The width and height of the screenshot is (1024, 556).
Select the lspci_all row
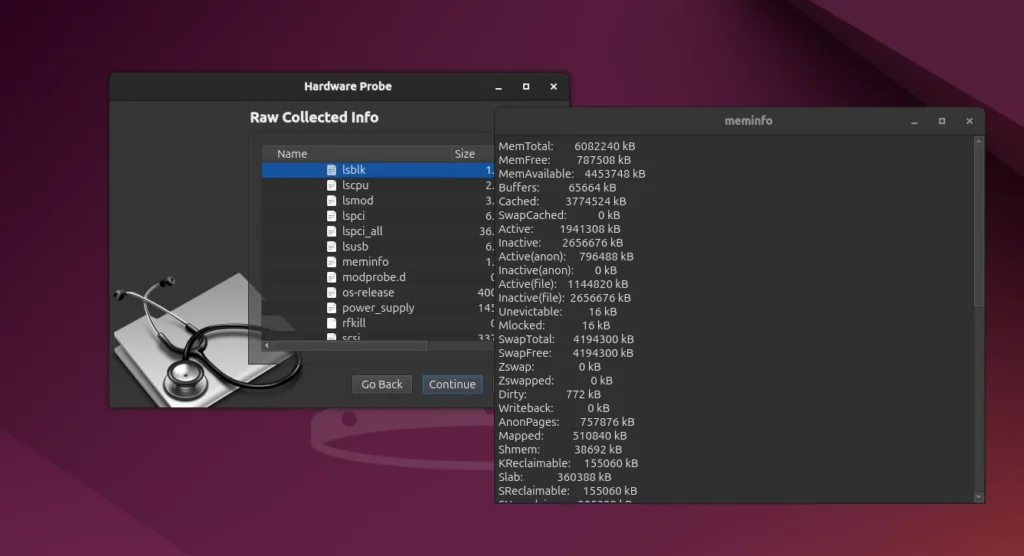point(362,231)
